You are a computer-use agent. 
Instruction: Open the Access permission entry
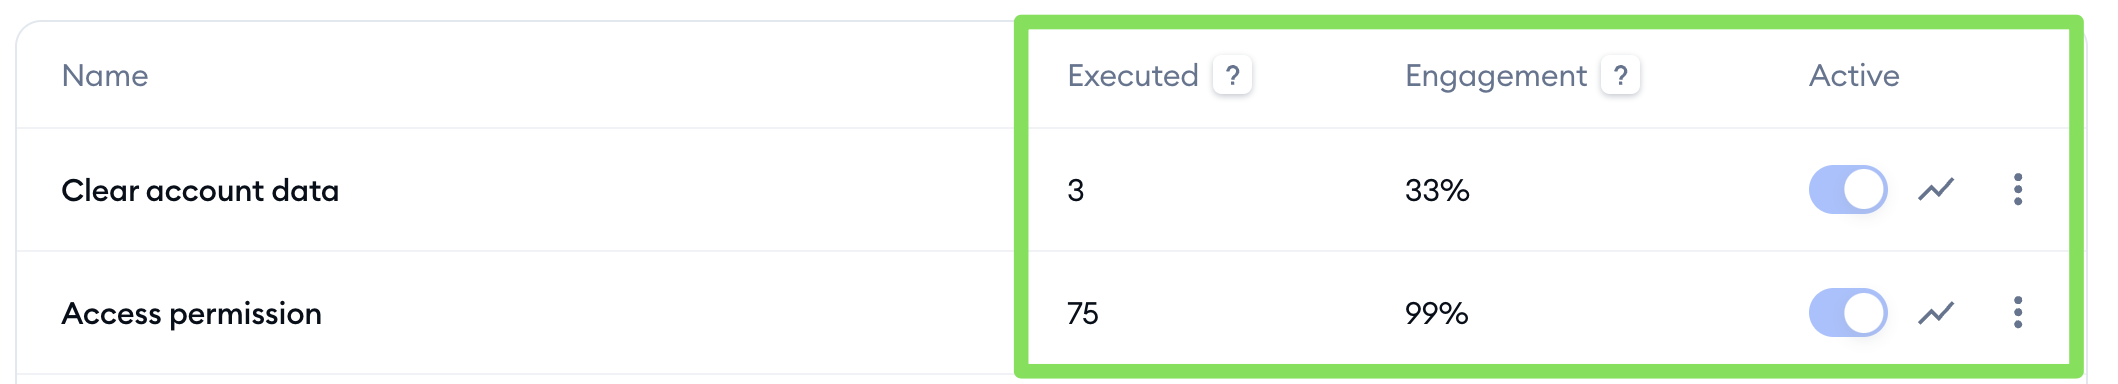[x=192, y=314]
